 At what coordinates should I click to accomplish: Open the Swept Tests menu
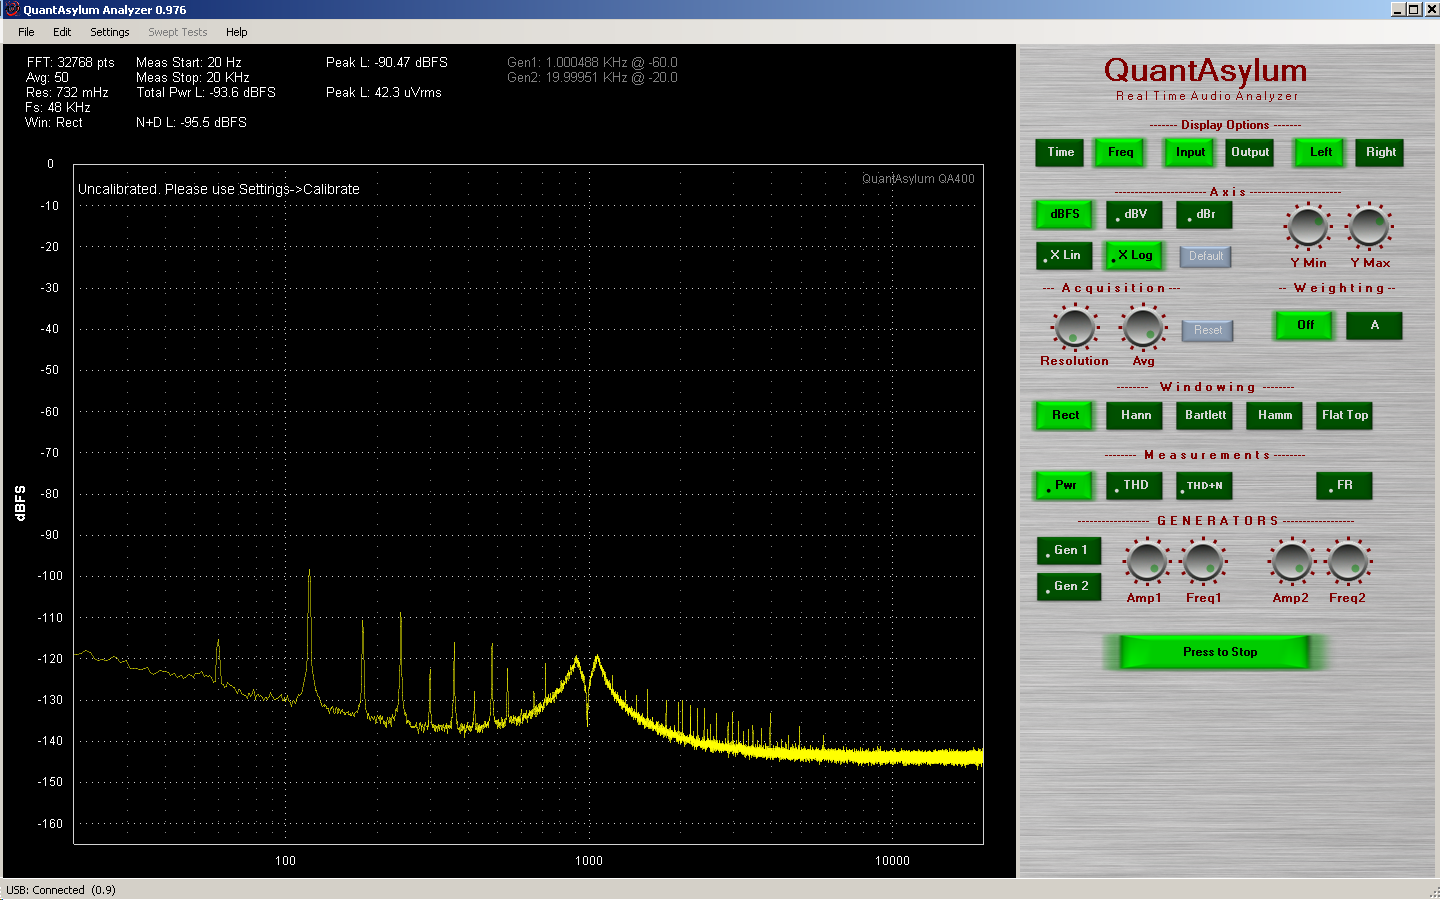(x=178, y=32)
